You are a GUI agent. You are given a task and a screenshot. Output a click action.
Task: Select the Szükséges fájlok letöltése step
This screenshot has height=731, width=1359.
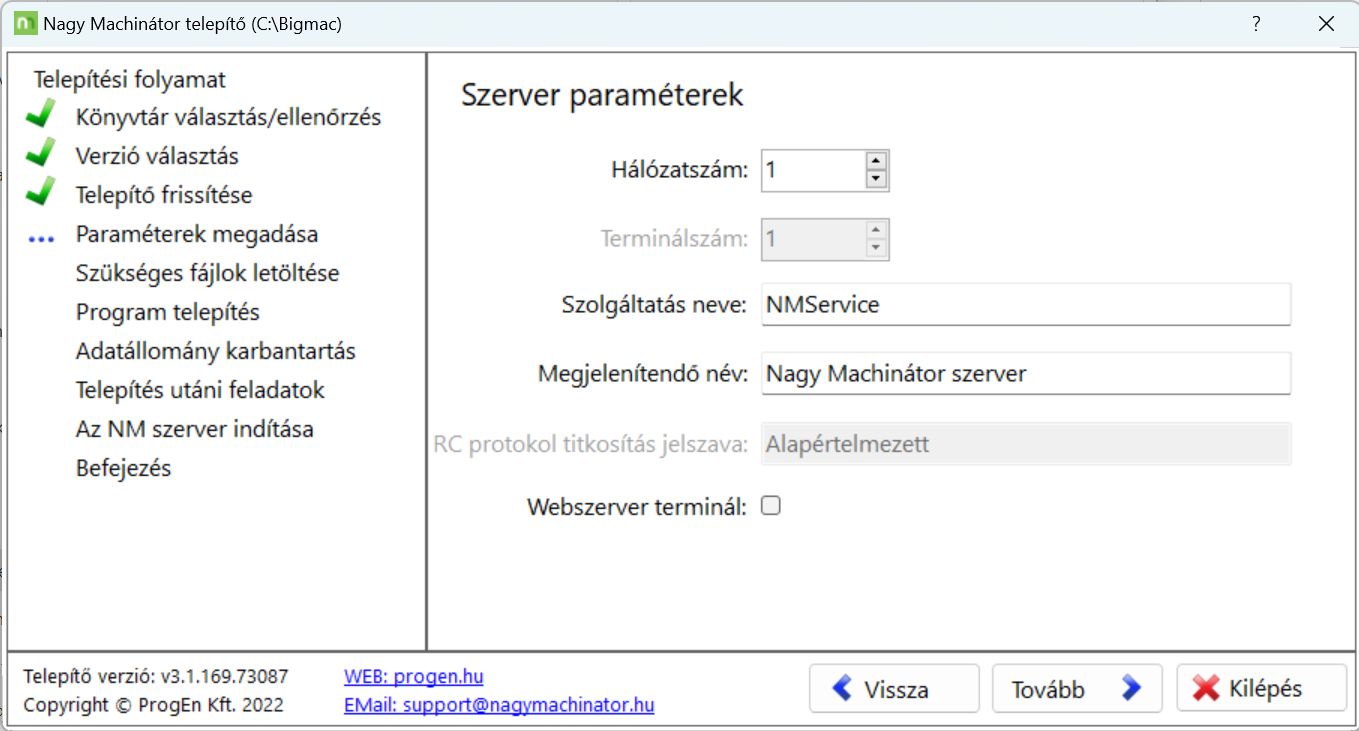point(207,273)
